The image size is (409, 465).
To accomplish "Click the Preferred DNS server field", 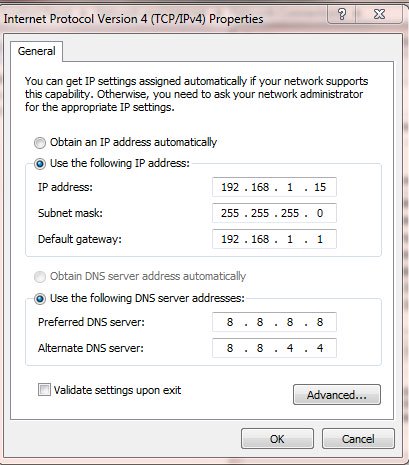I will [x=274, y=322].
